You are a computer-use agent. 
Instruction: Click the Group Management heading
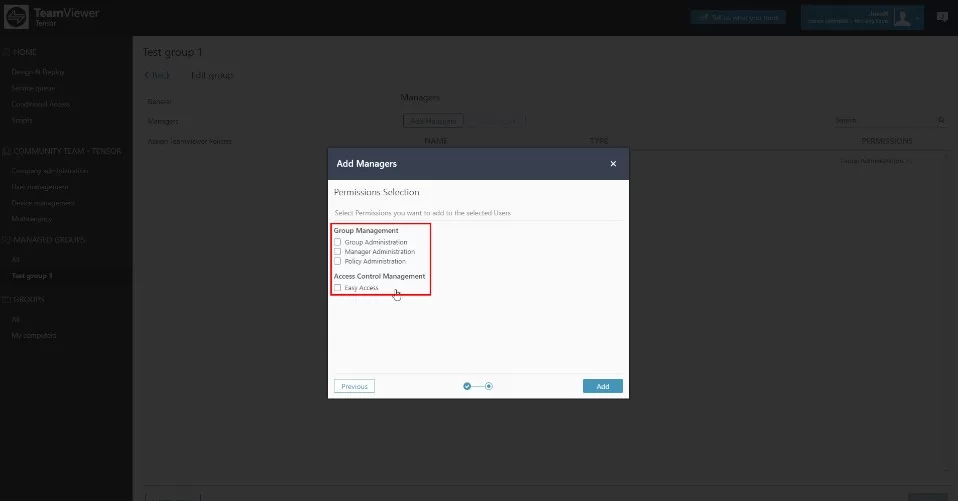point(366,230)
